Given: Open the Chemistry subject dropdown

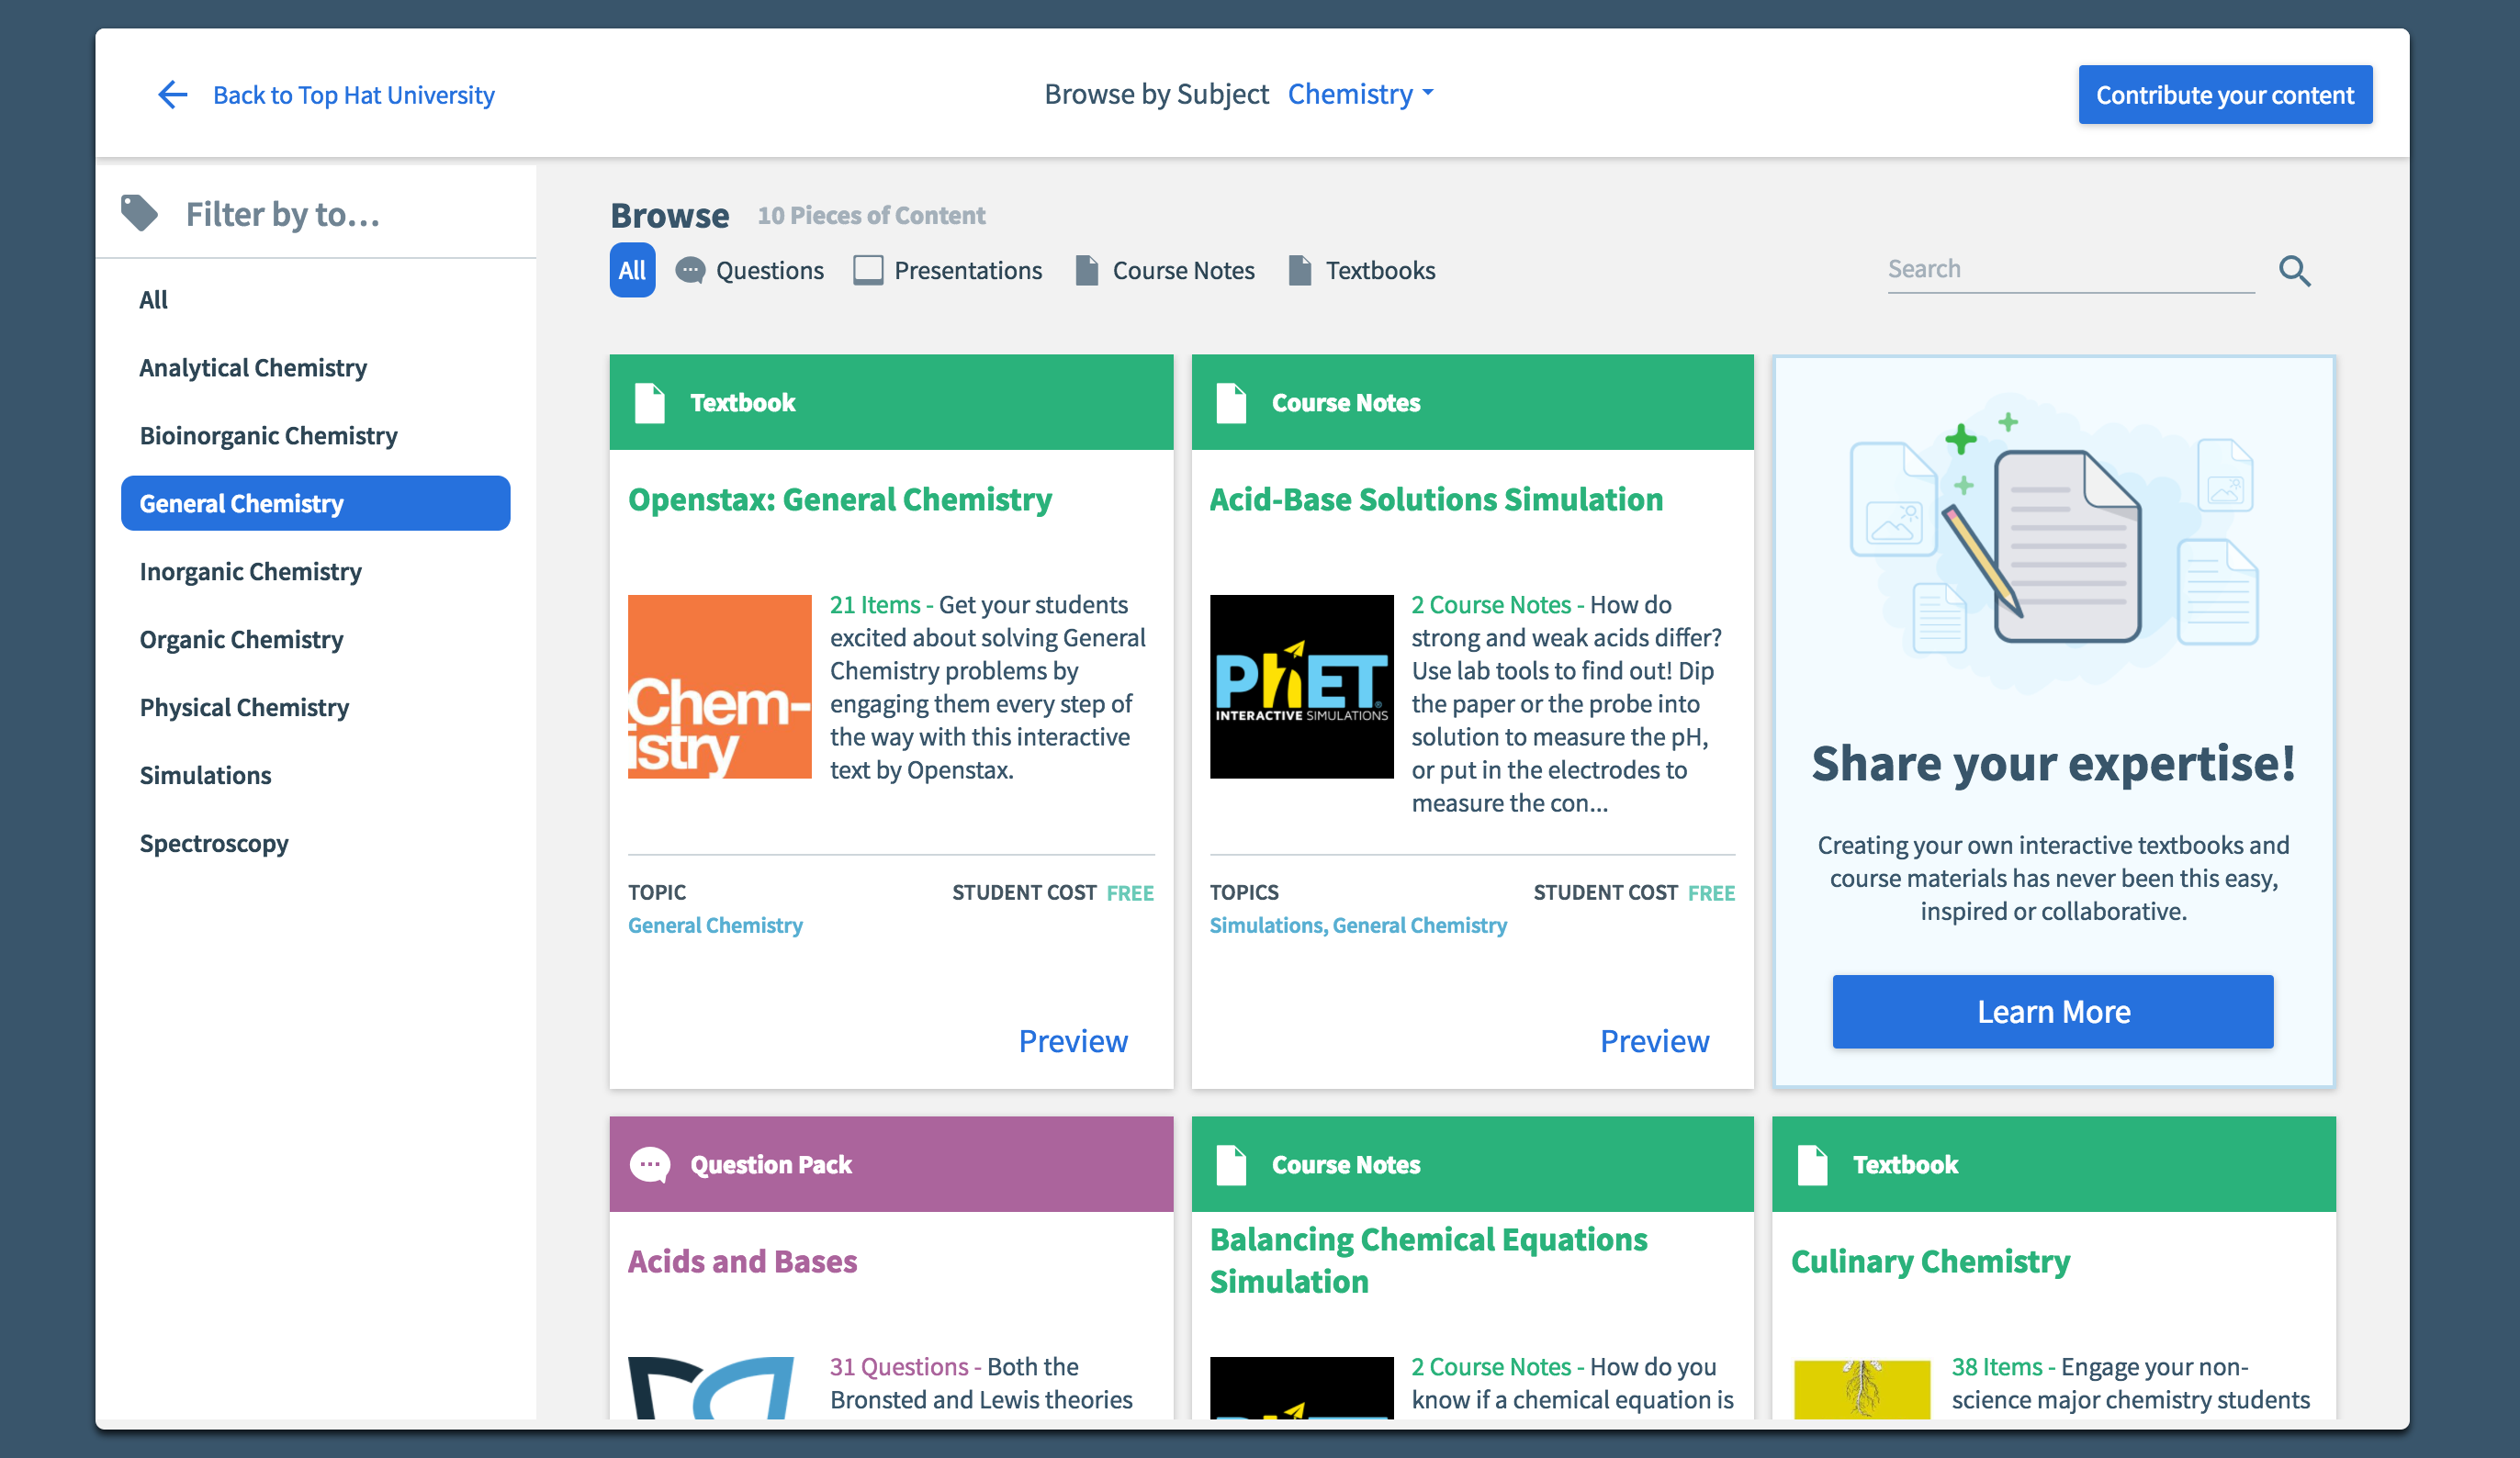Looking at the screenshot, I should [x=1359, y=94].
